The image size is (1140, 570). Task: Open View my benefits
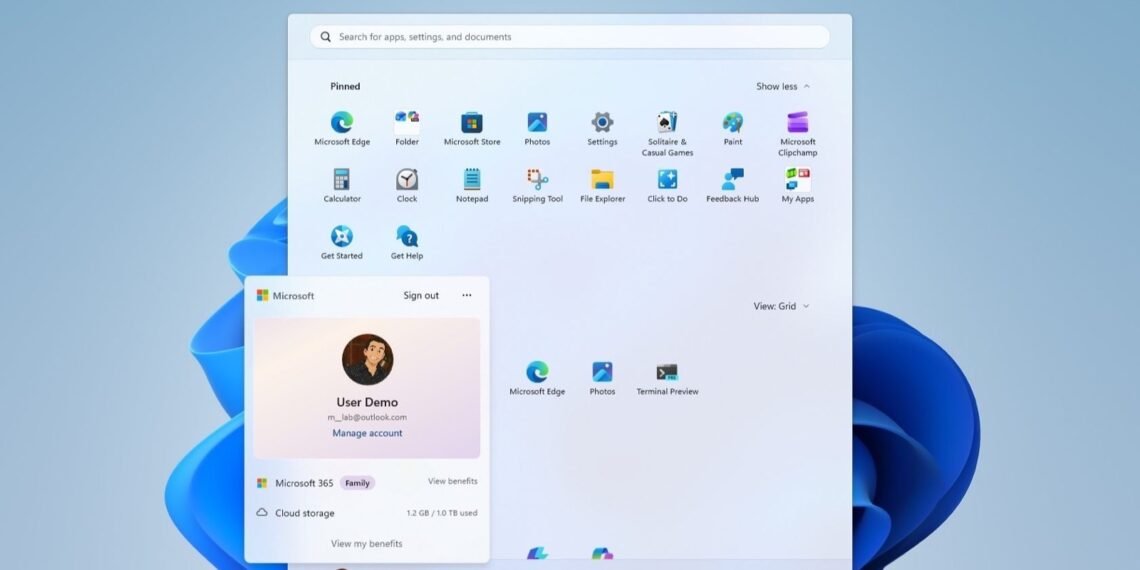tap(366, 544)
